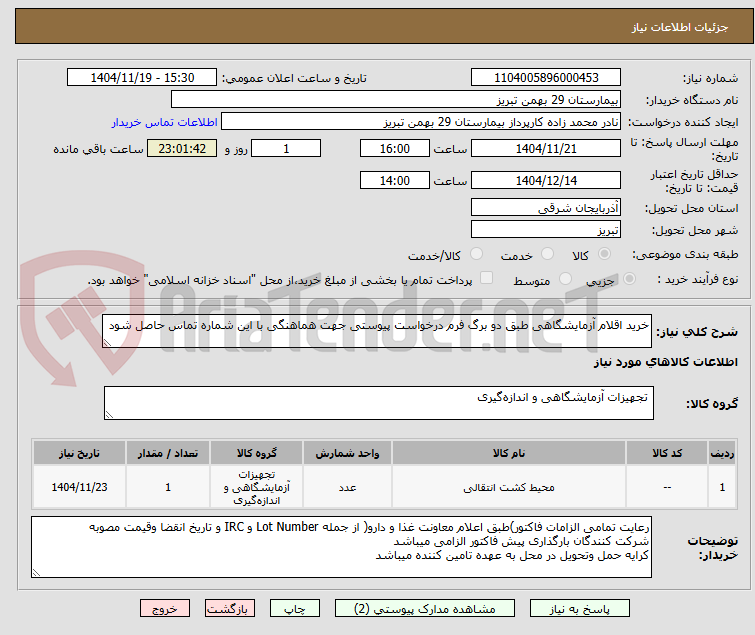Click the خروج exit button
Viewport: 755px width, 635px height.
pyautogui.click(x=165, y=609)
